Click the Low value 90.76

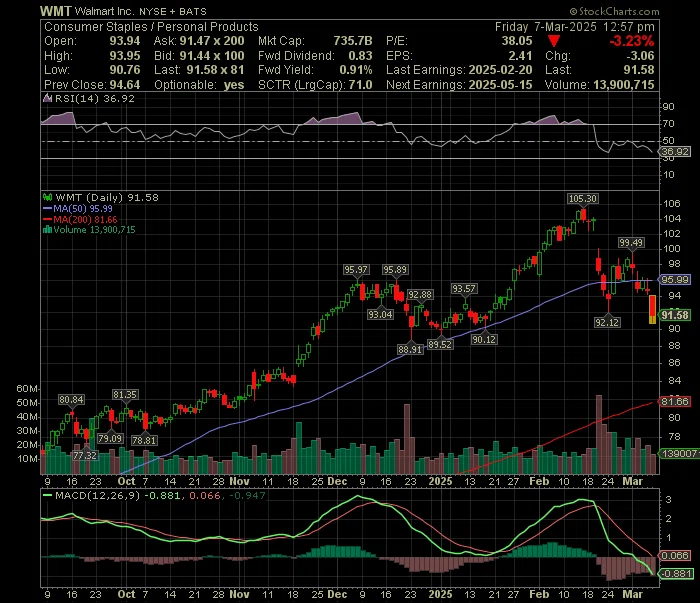[x=125, y=70]
